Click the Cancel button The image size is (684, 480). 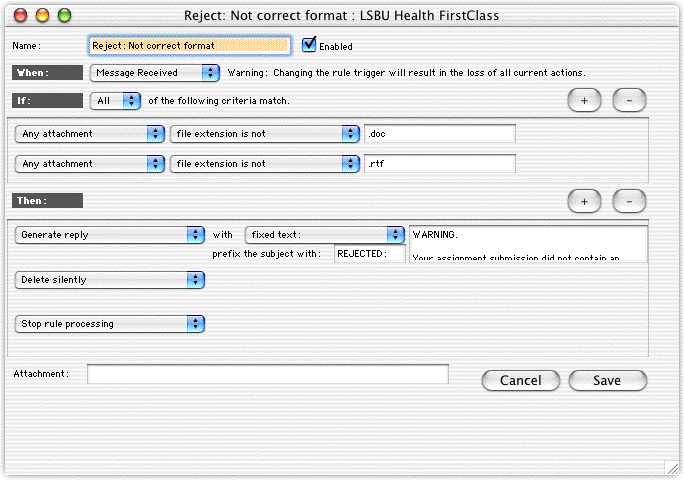click(x=520, y=380)
